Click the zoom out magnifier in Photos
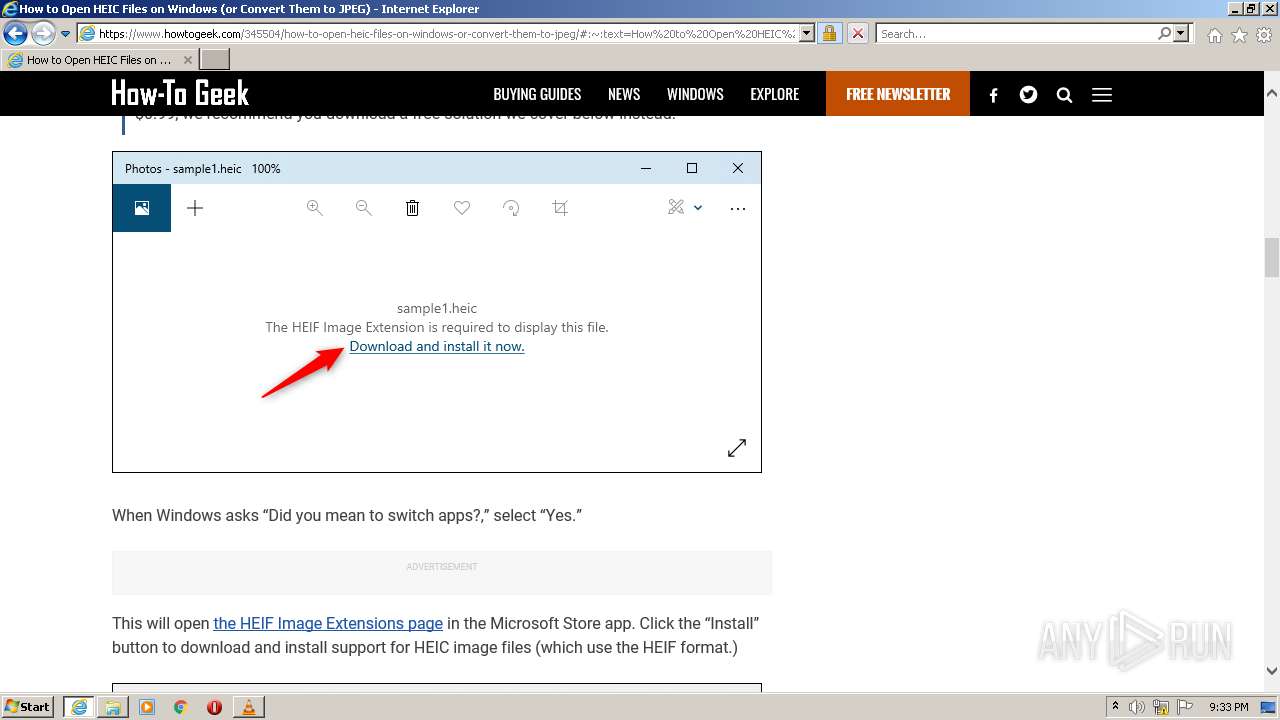Image resolution: width=1280 pixels, height=720 pixels. [x=363, y=208]
